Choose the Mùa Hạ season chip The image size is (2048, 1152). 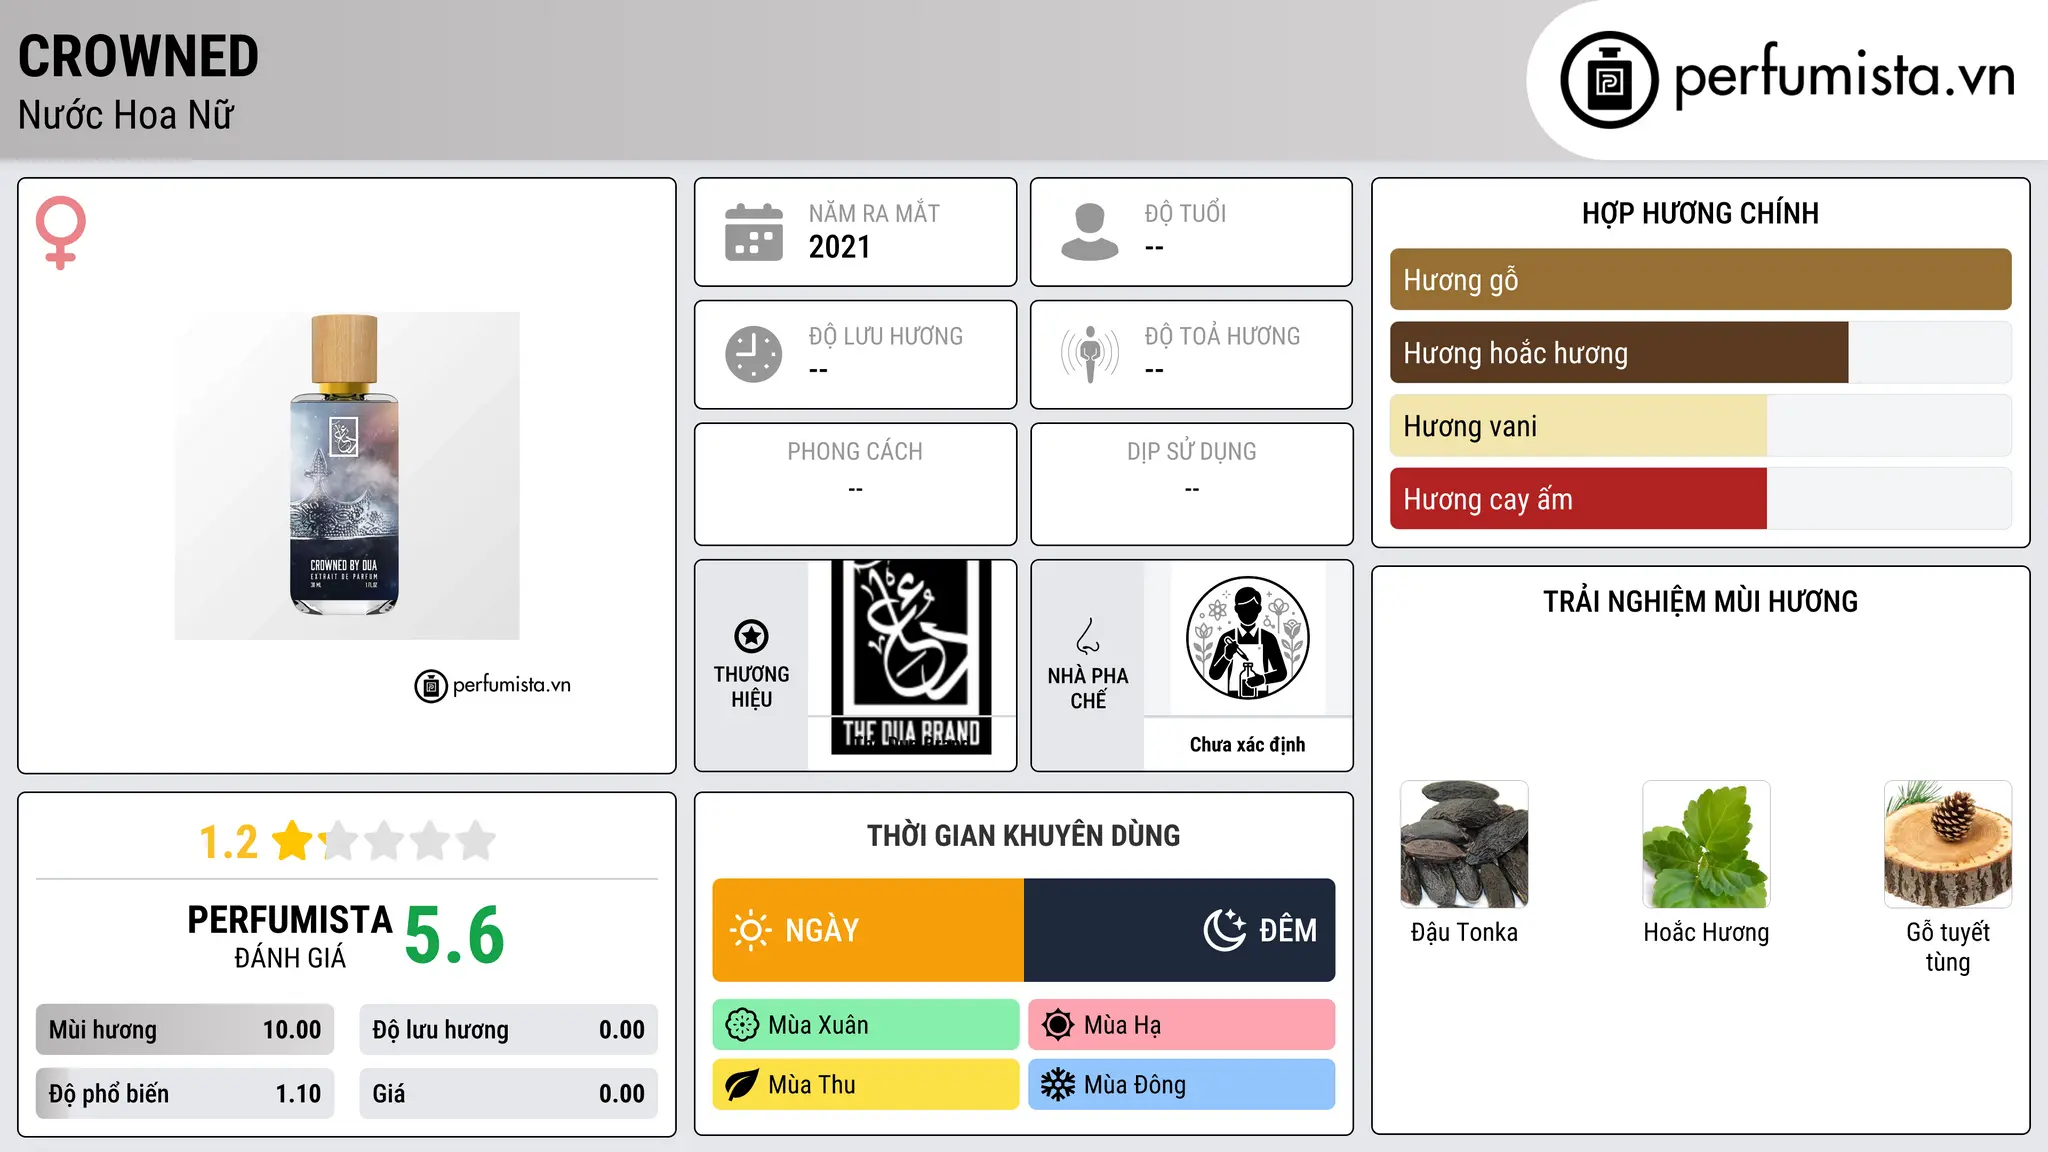[1182, 1025]
